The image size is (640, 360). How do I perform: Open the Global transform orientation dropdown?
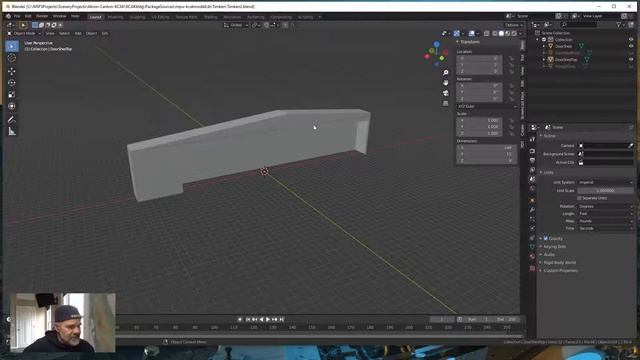pyautogui.click(x=236, y=25)
